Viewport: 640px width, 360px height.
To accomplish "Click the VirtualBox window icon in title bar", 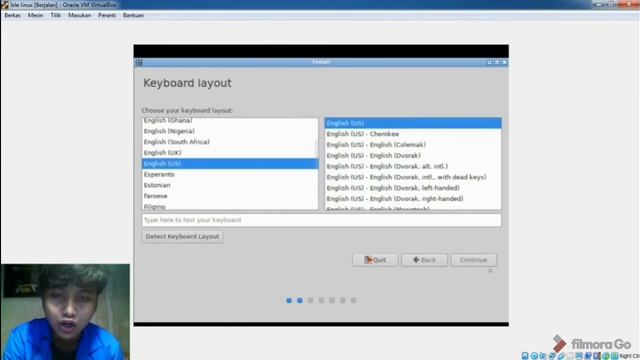I will pyautogui.click(x=5, y=5).
